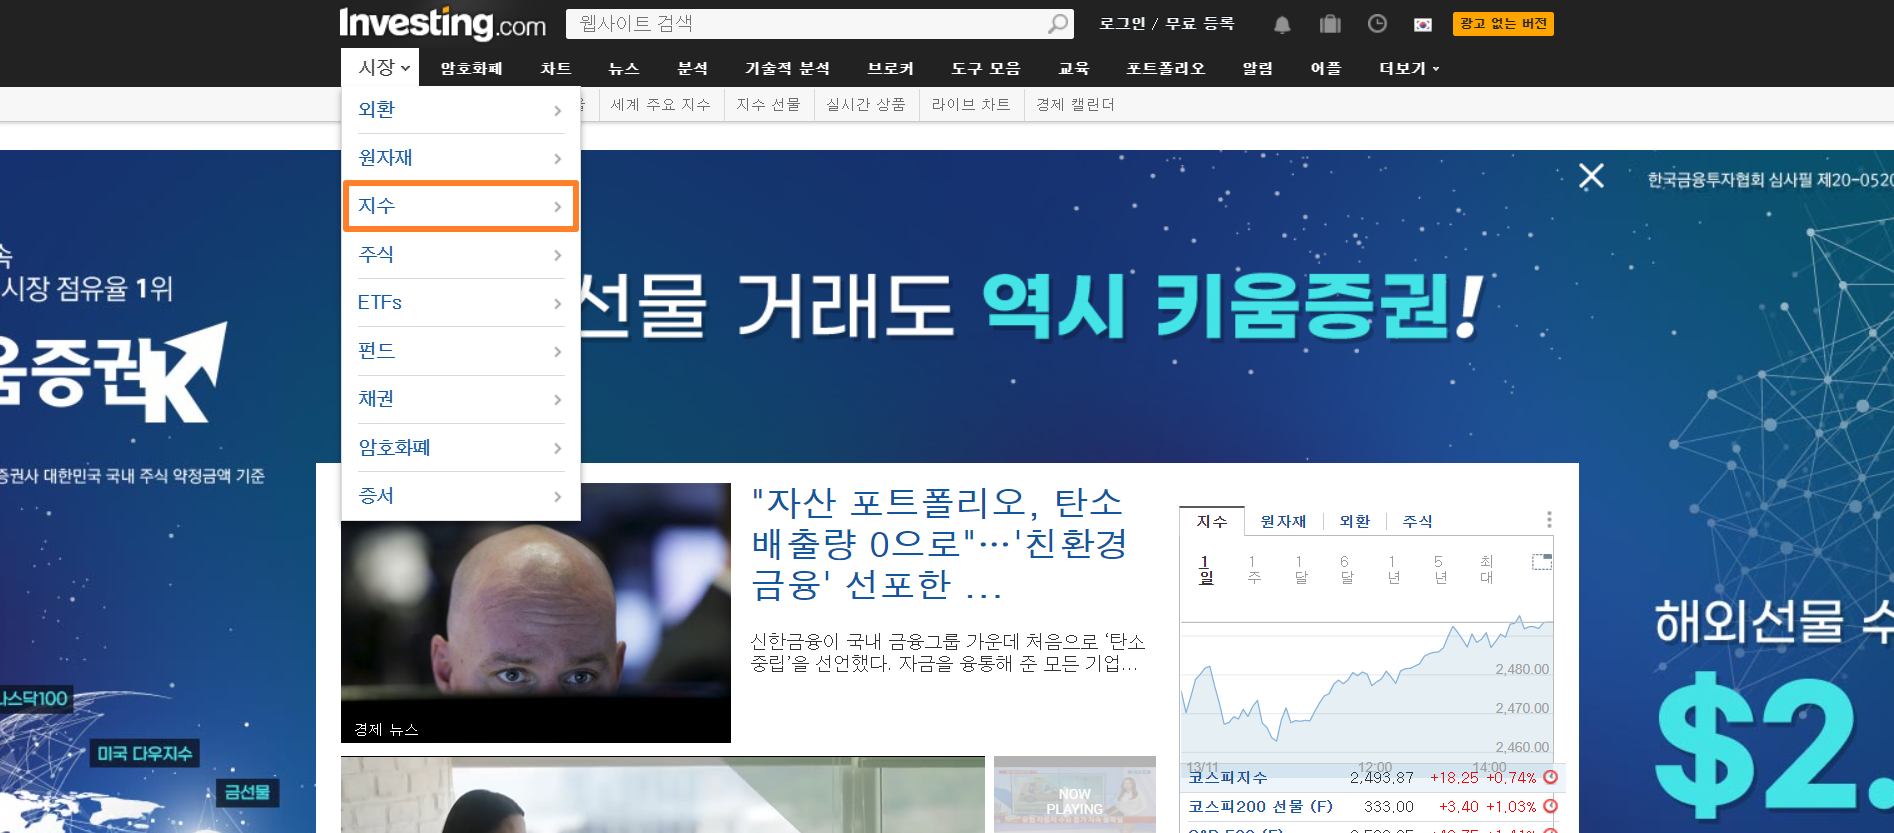Switch to the 주식 tab in the chart widget
This screenshot has width=1894, height=833.
[x=1418, y=521]
